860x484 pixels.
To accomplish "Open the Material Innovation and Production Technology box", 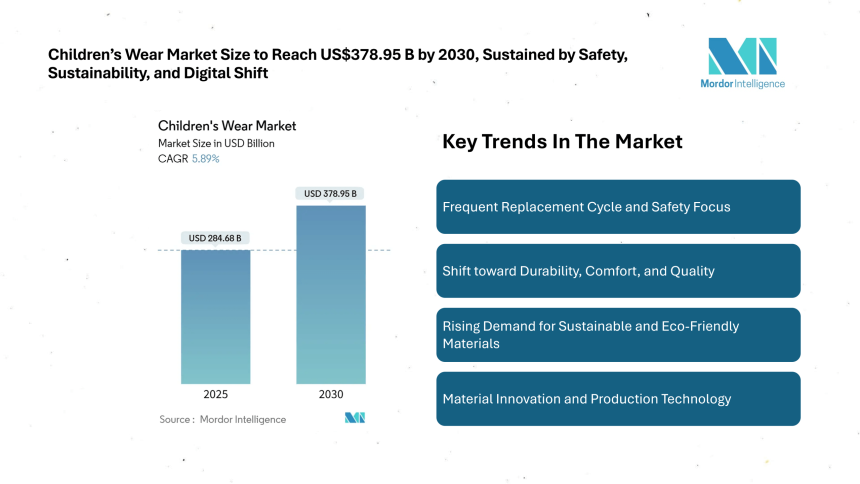I will (618, 399).
